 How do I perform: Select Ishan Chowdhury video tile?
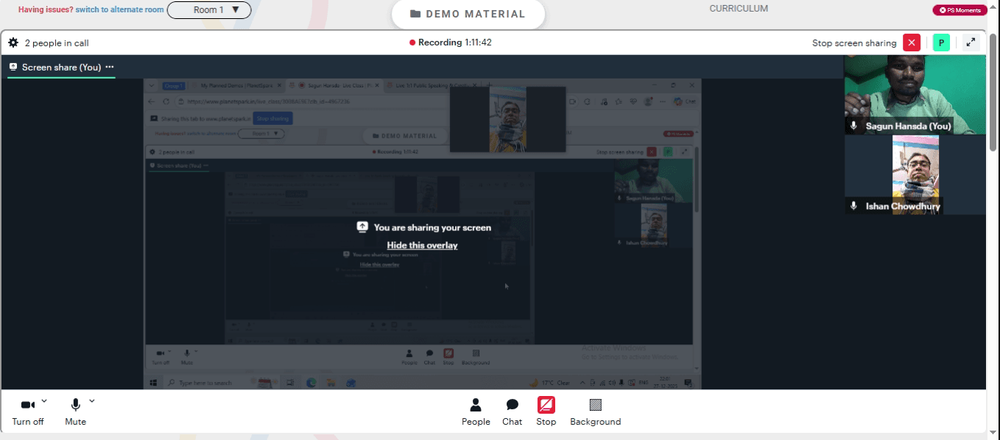[915, 175]
